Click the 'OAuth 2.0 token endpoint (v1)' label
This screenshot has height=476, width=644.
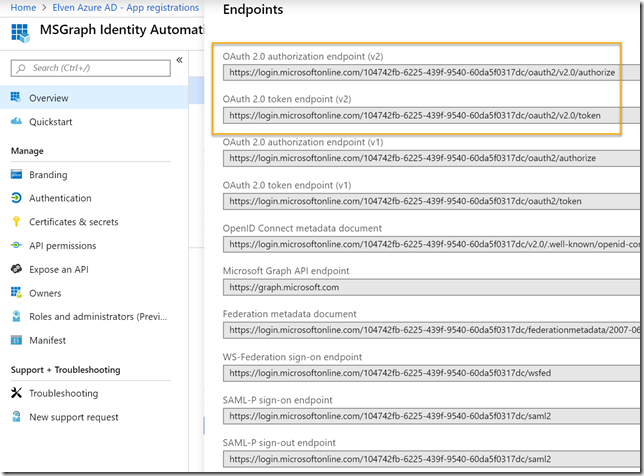point(287,185)
